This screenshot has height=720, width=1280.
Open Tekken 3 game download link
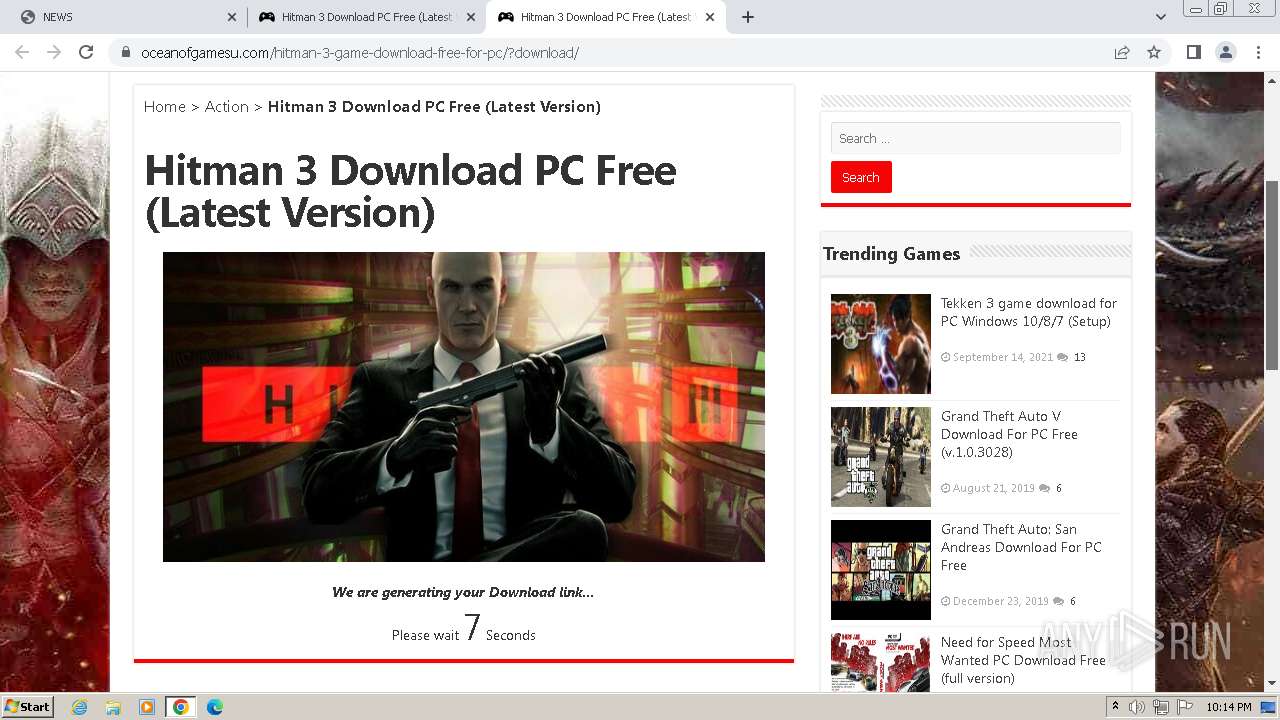(1029, 312)
